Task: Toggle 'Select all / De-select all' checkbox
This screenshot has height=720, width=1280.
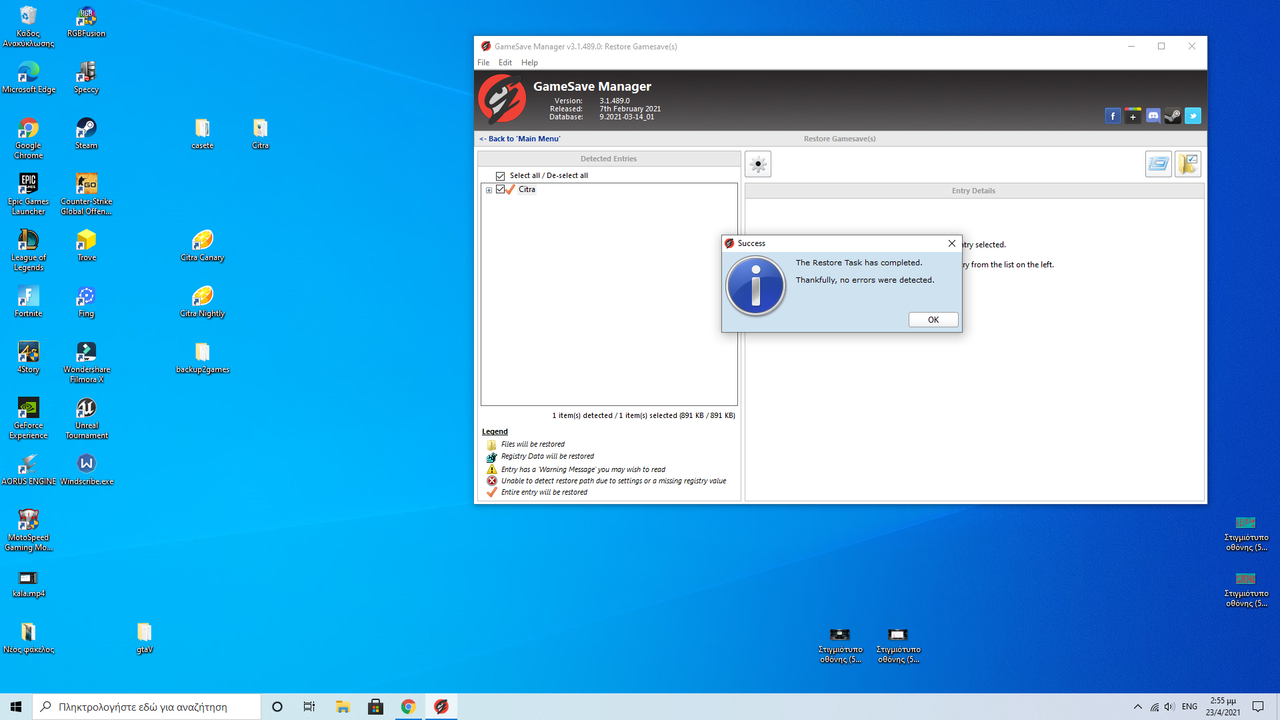Action: [x=501, y=176]
